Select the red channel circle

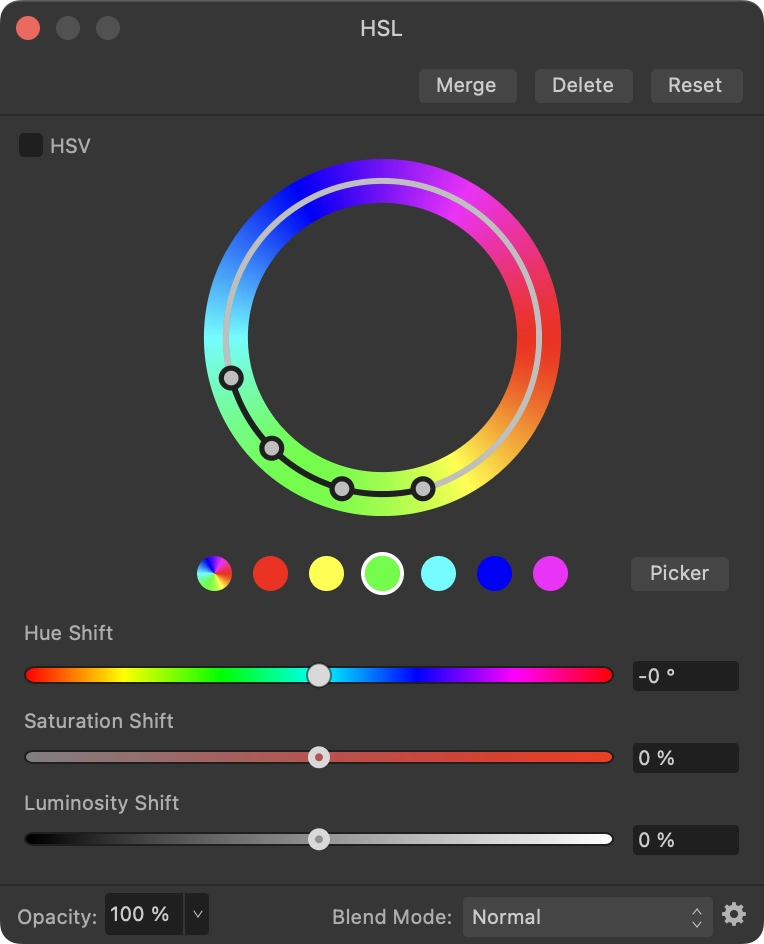(x=270, y=573)
